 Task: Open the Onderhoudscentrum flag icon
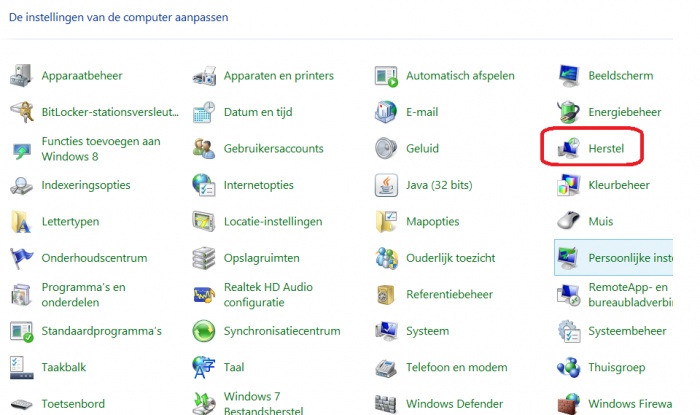21,258
